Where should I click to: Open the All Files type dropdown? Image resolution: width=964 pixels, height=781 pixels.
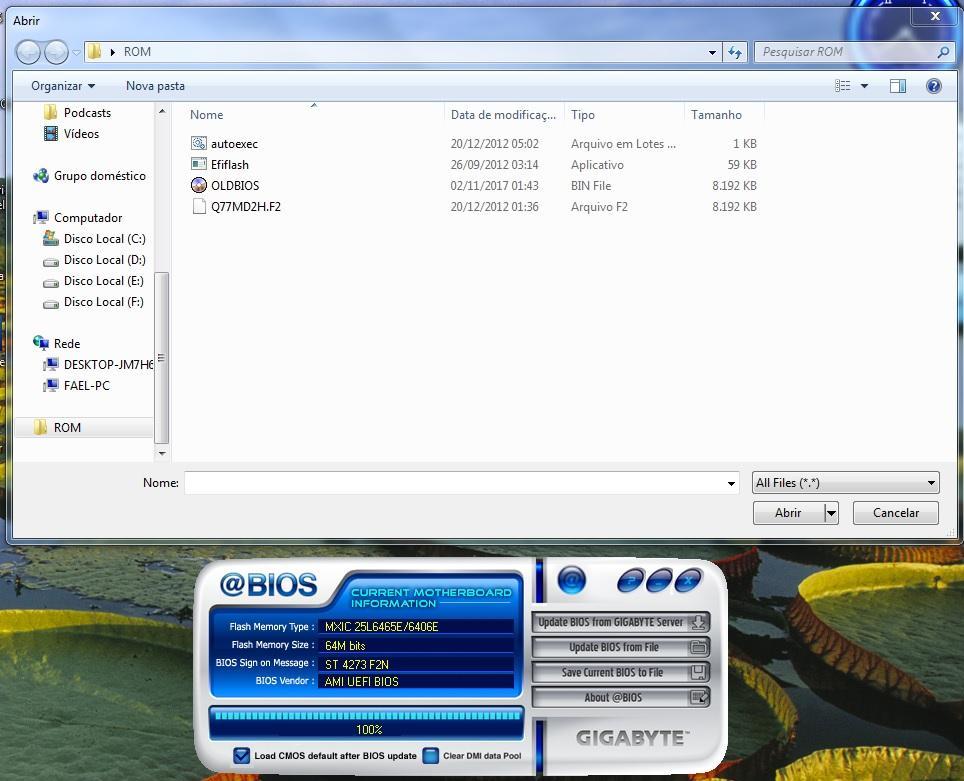coord(845,483)
